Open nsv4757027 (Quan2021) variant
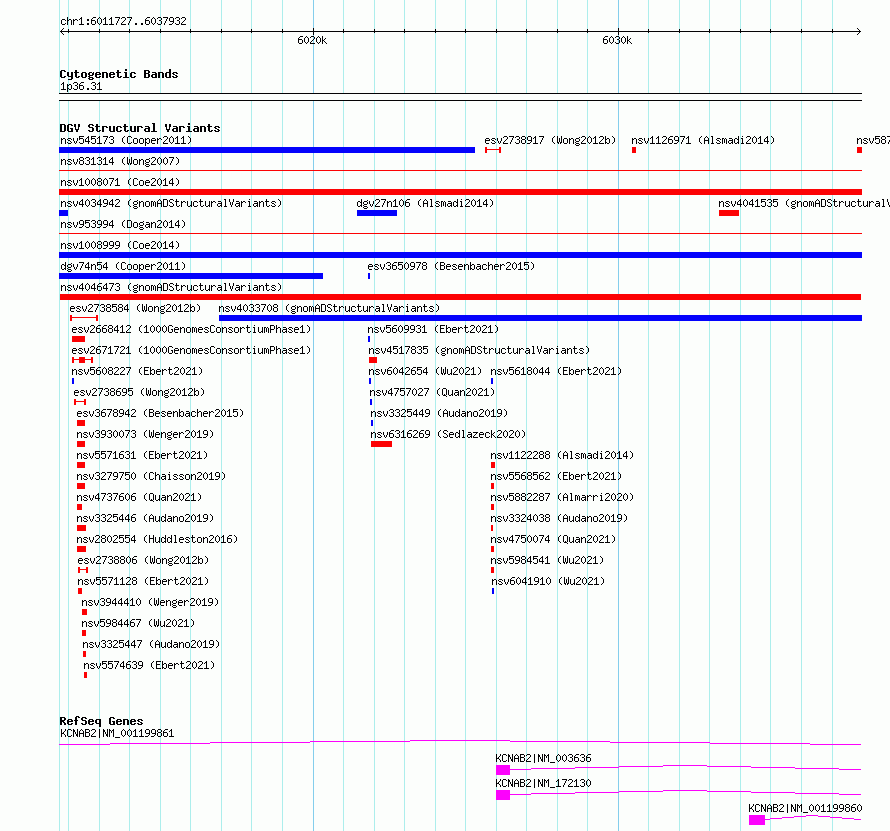The height and width of the screenshot is (831, 890). coord(432,392)
